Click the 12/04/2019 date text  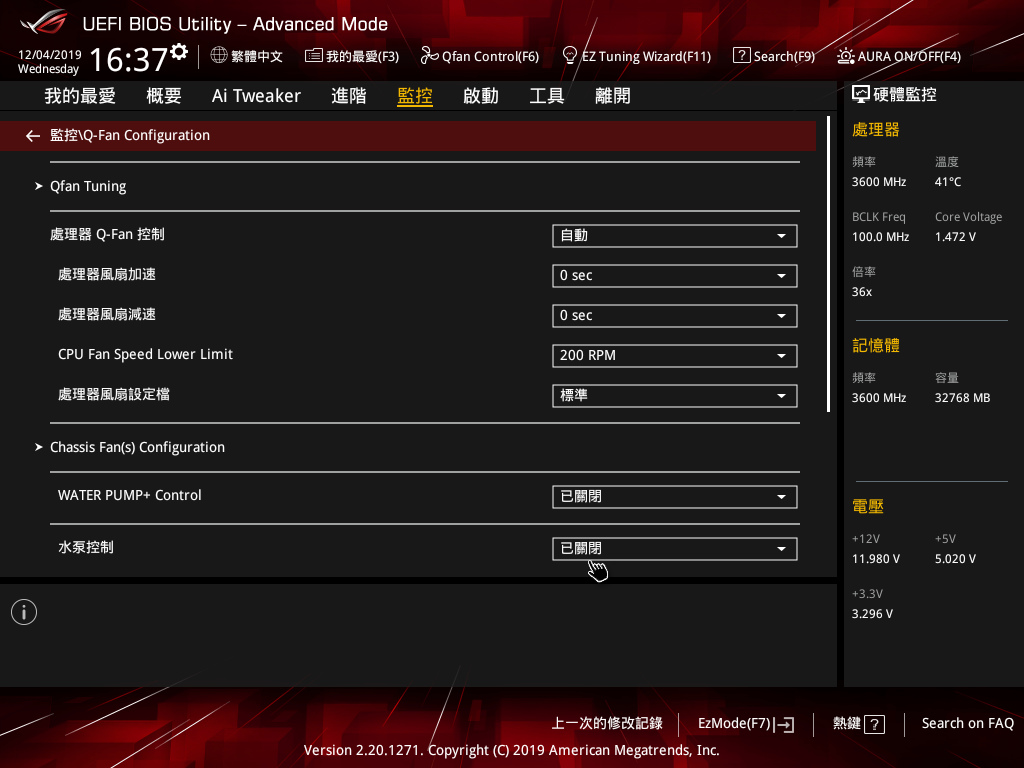[50, 55]
